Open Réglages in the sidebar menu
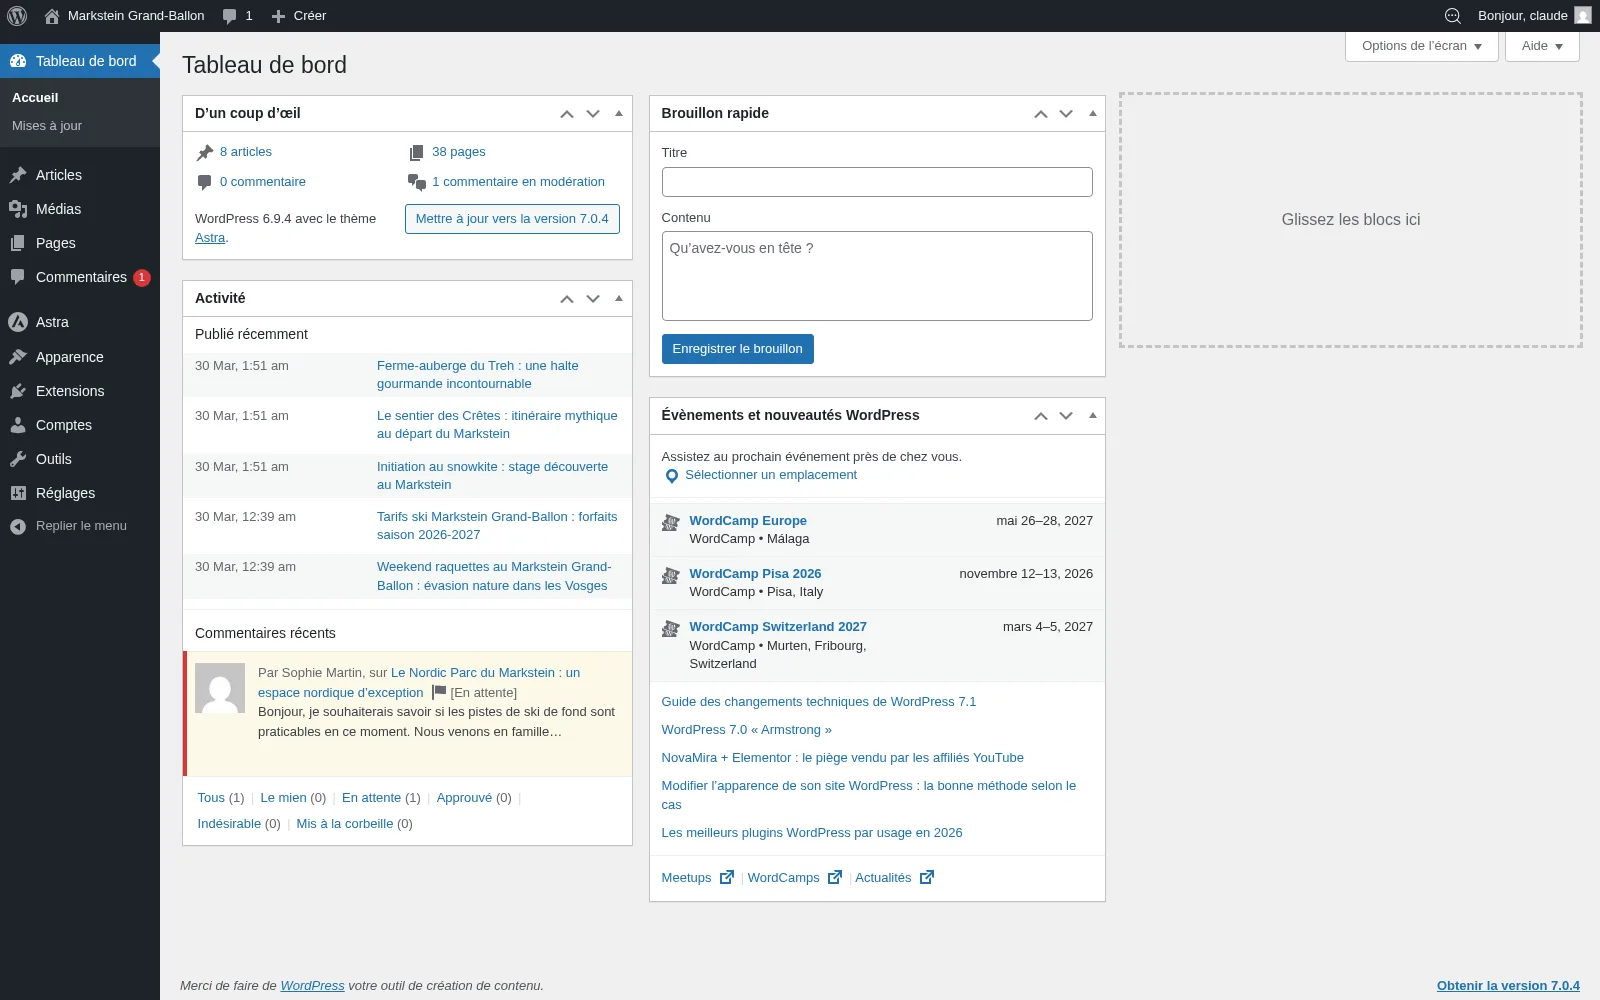Image resolution: width=1600 pixels, height=1000 pixels. [80, 493]
